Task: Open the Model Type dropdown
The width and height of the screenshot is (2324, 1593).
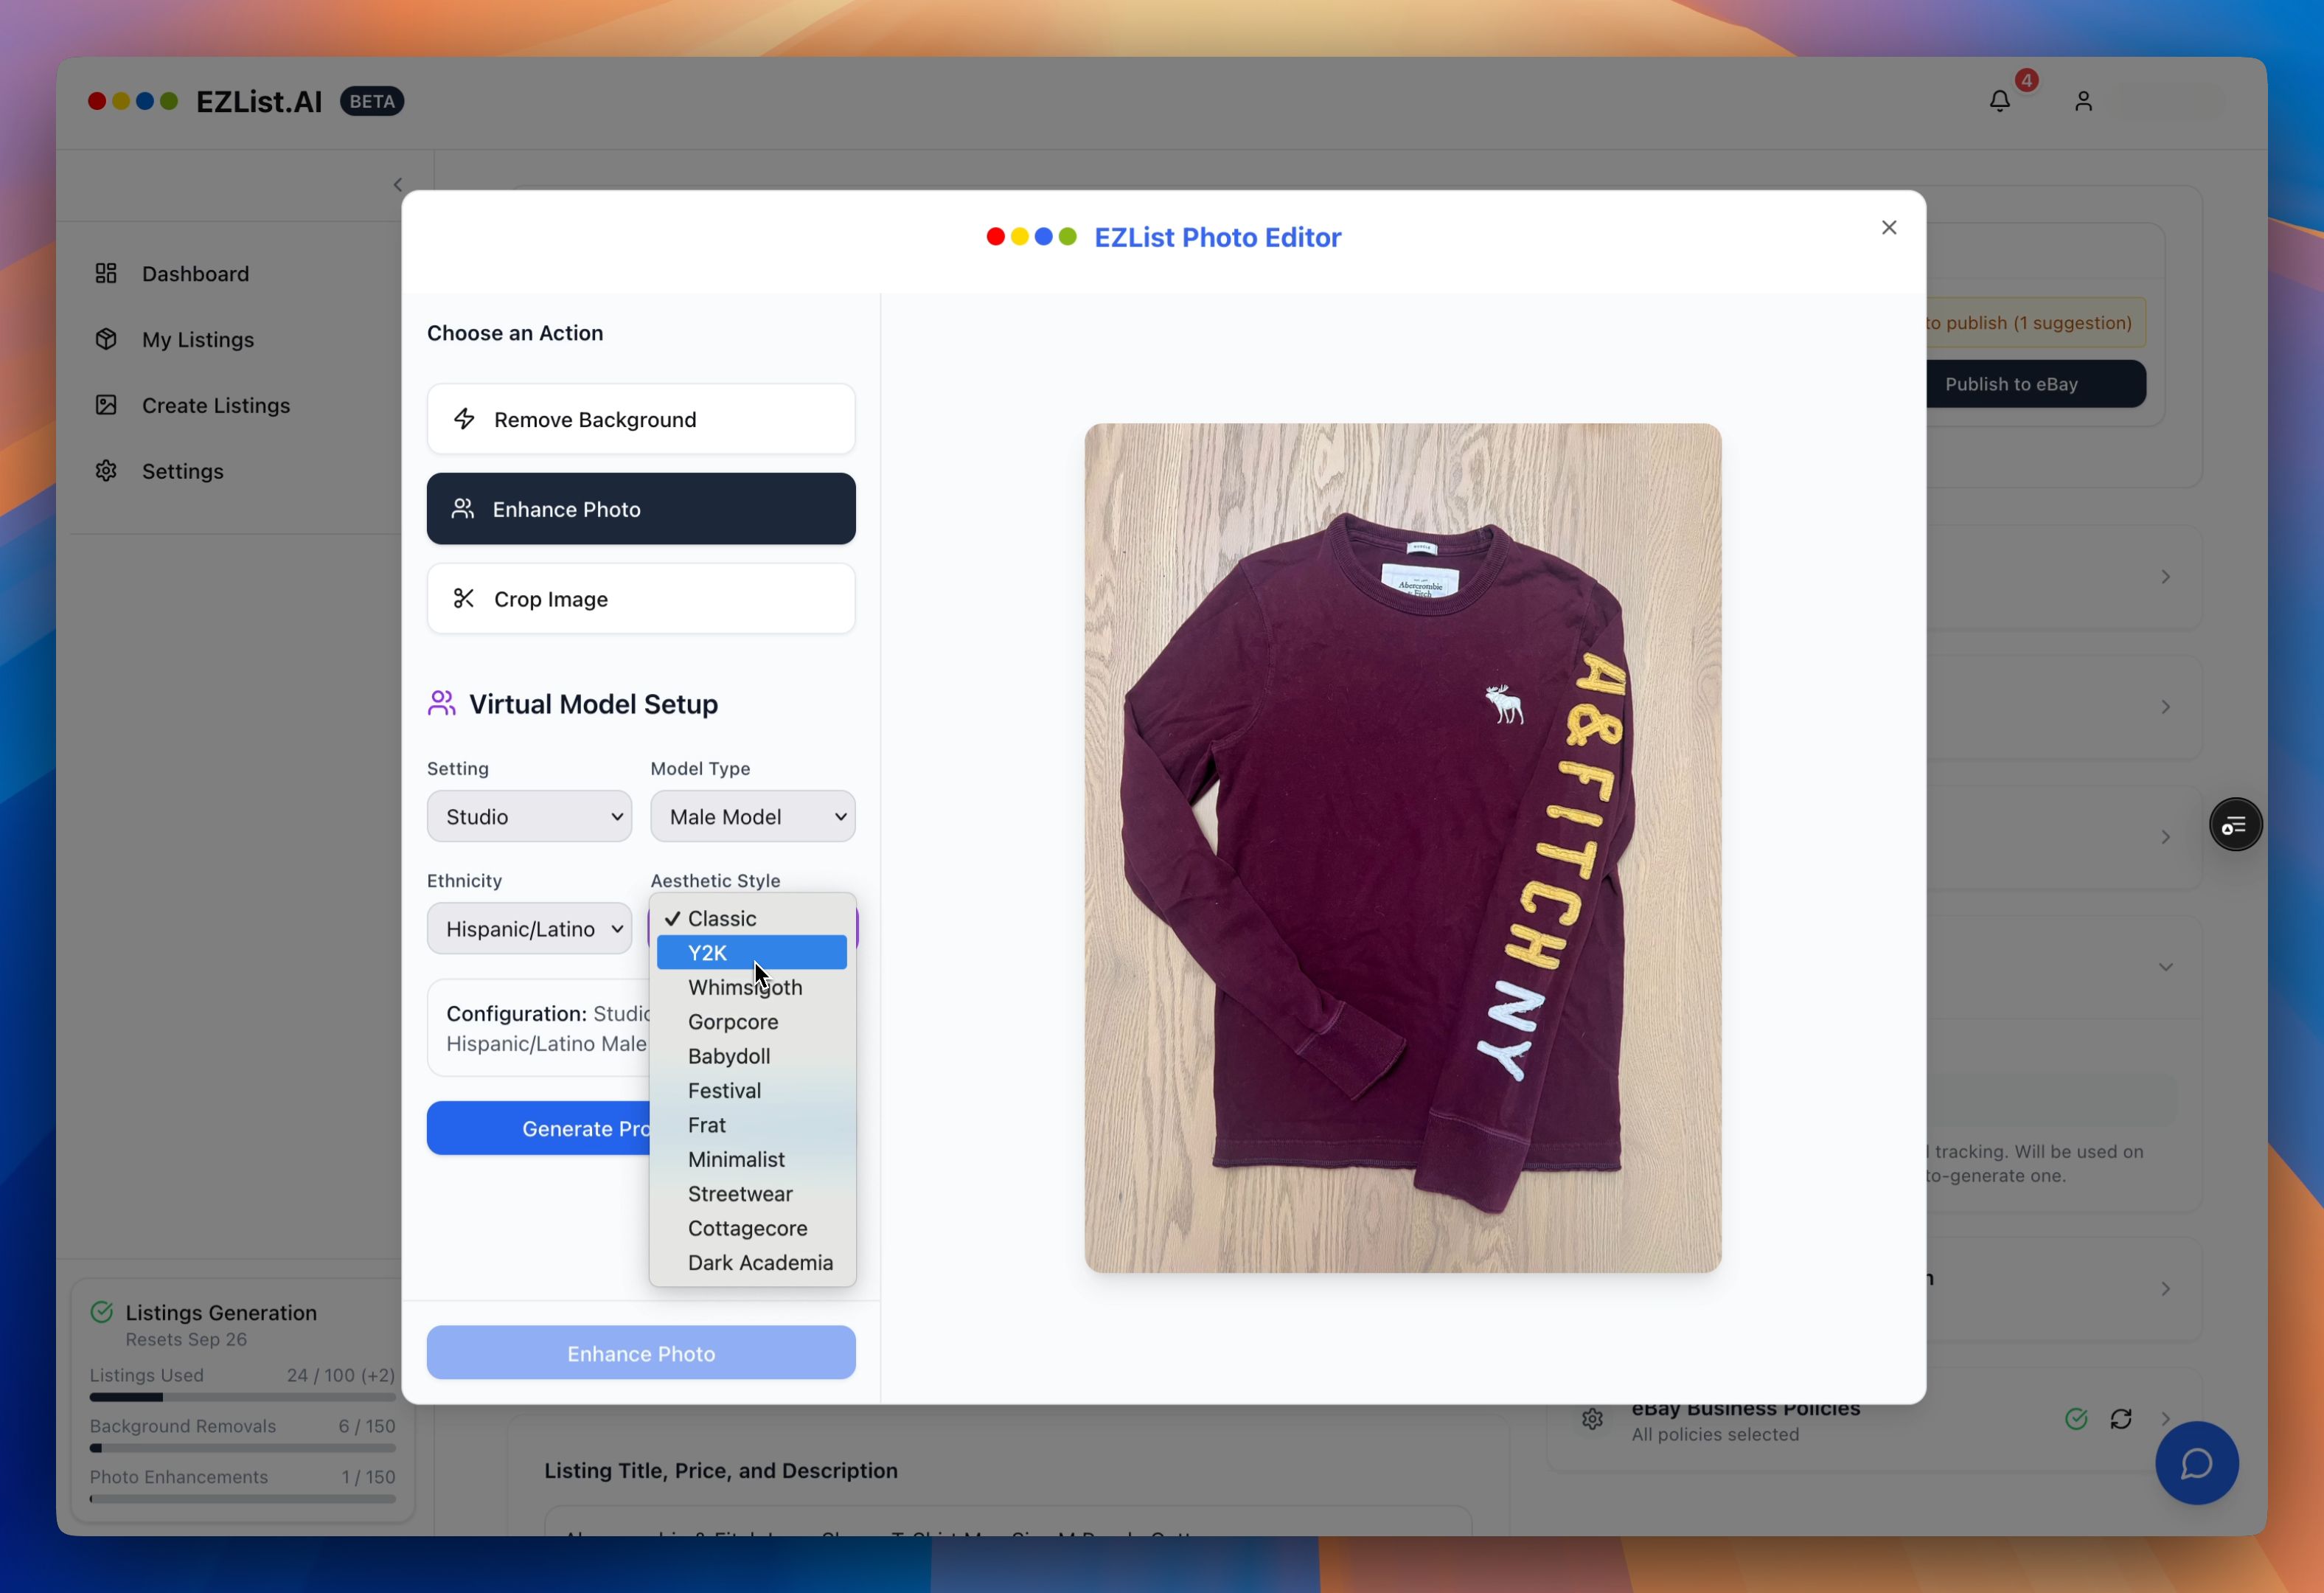Action: pos(752,816)
